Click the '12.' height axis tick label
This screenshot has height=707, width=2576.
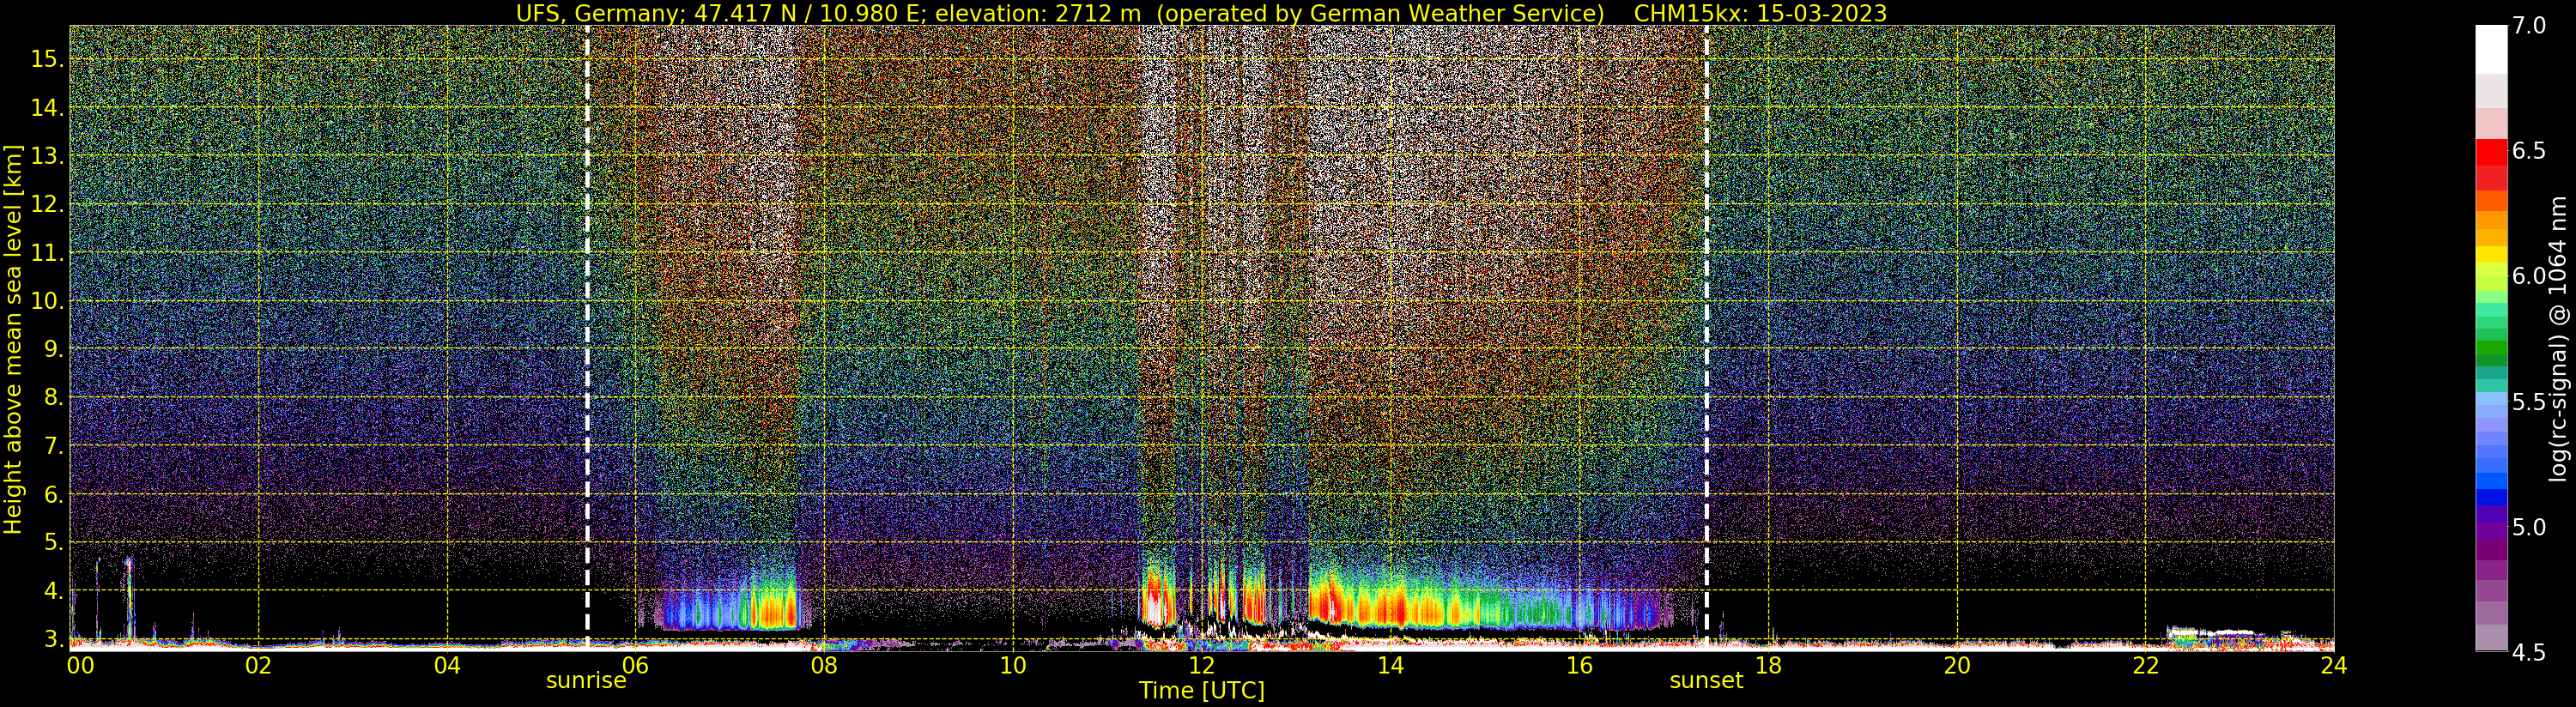pos(47,205)
